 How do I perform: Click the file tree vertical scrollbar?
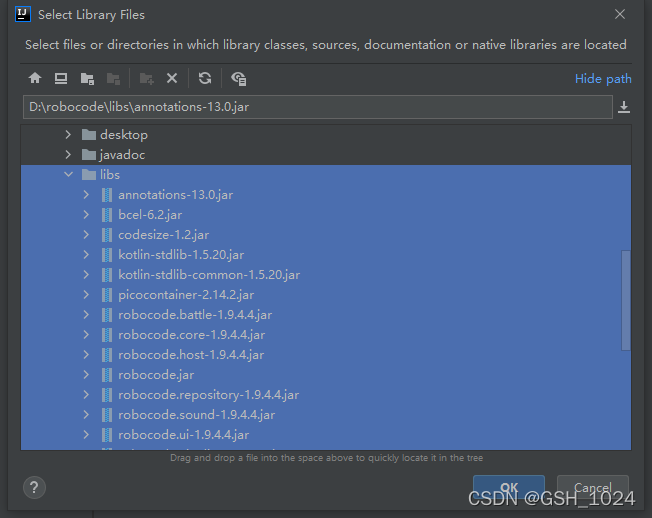[x=626, y=300]
